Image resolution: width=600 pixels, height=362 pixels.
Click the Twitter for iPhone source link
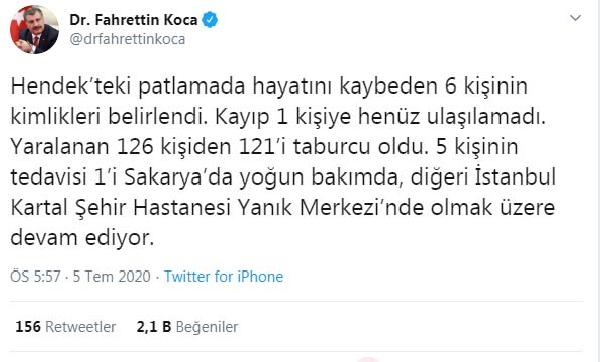click(223, 276)
